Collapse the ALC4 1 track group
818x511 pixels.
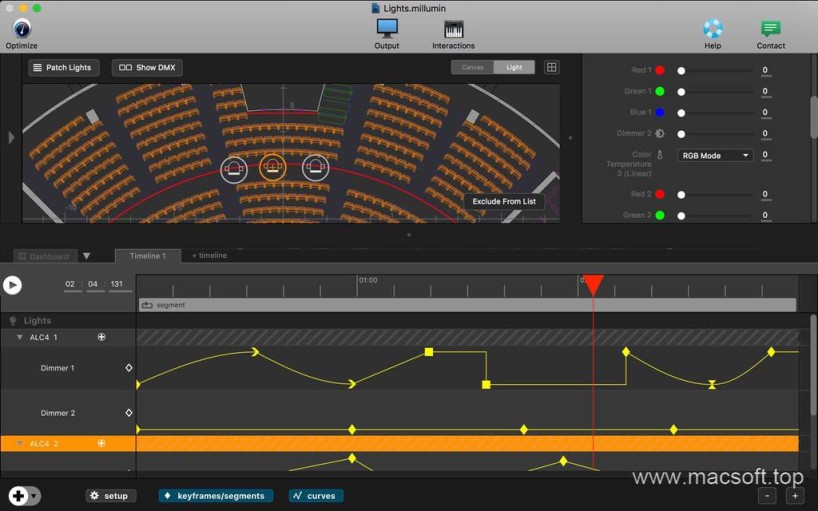tap(19, 338)
